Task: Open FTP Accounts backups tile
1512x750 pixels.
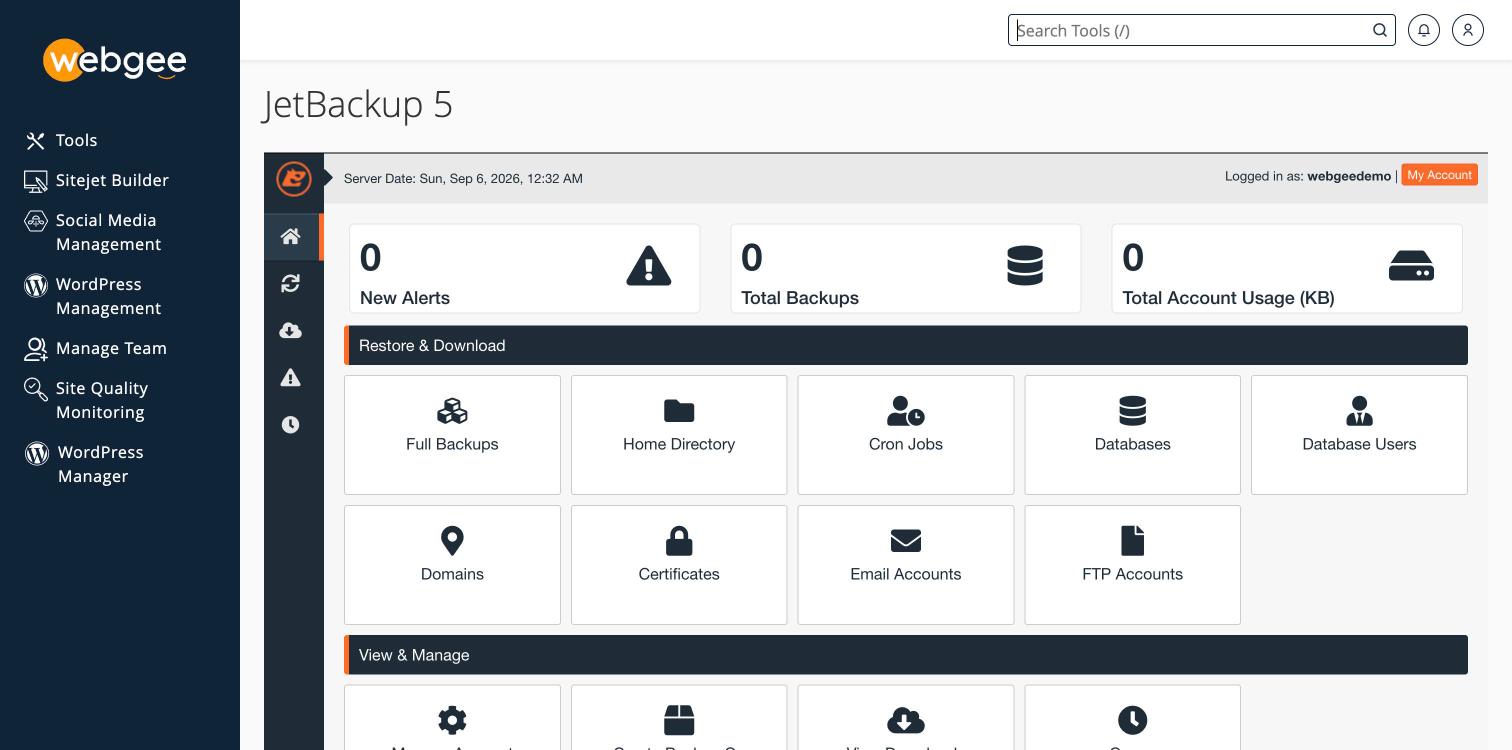Action: (x=1132, y=565)
